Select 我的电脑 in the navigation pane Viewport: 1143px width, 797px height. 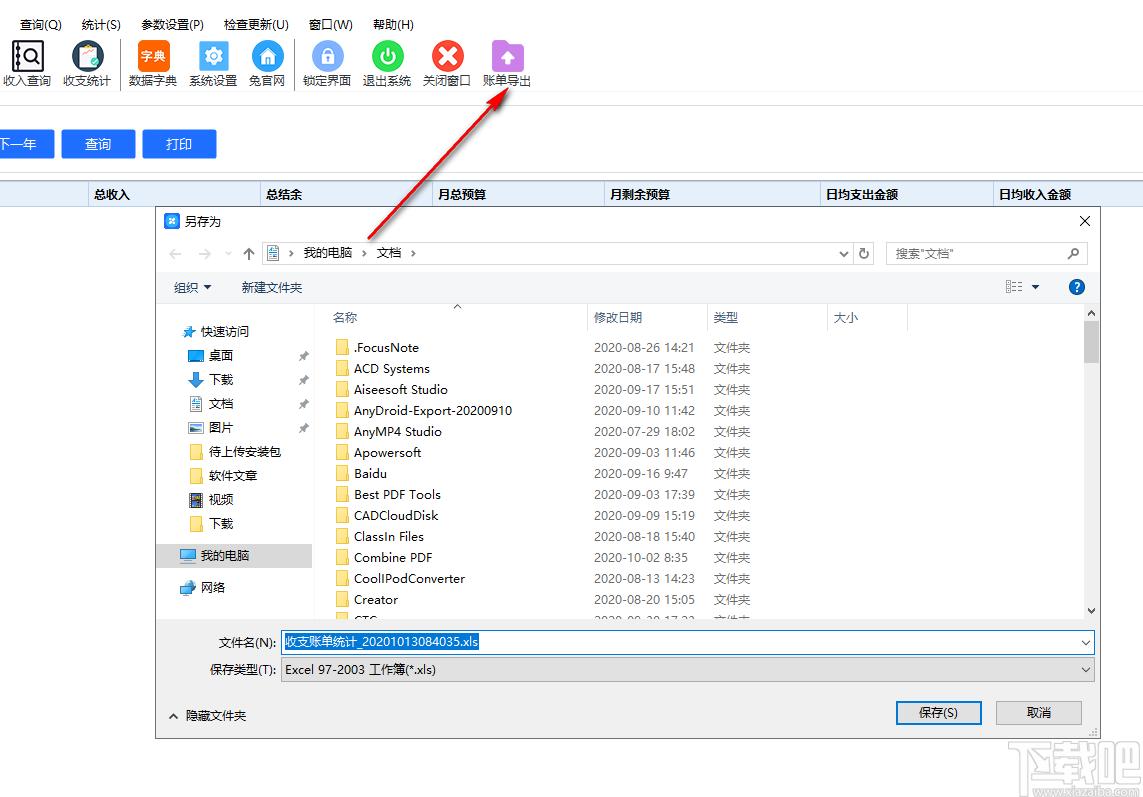coord(225,555)
